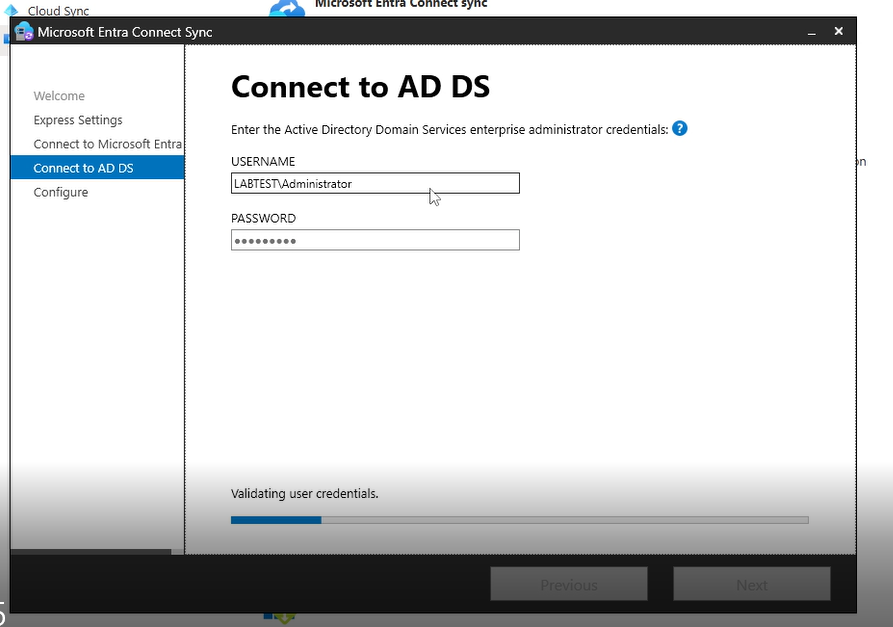Image resolution: width=893 pixels, height=627 pixels.
Task: Click the background 'Microsoft Entra Connect sync' heading
Action: point(402,5)
